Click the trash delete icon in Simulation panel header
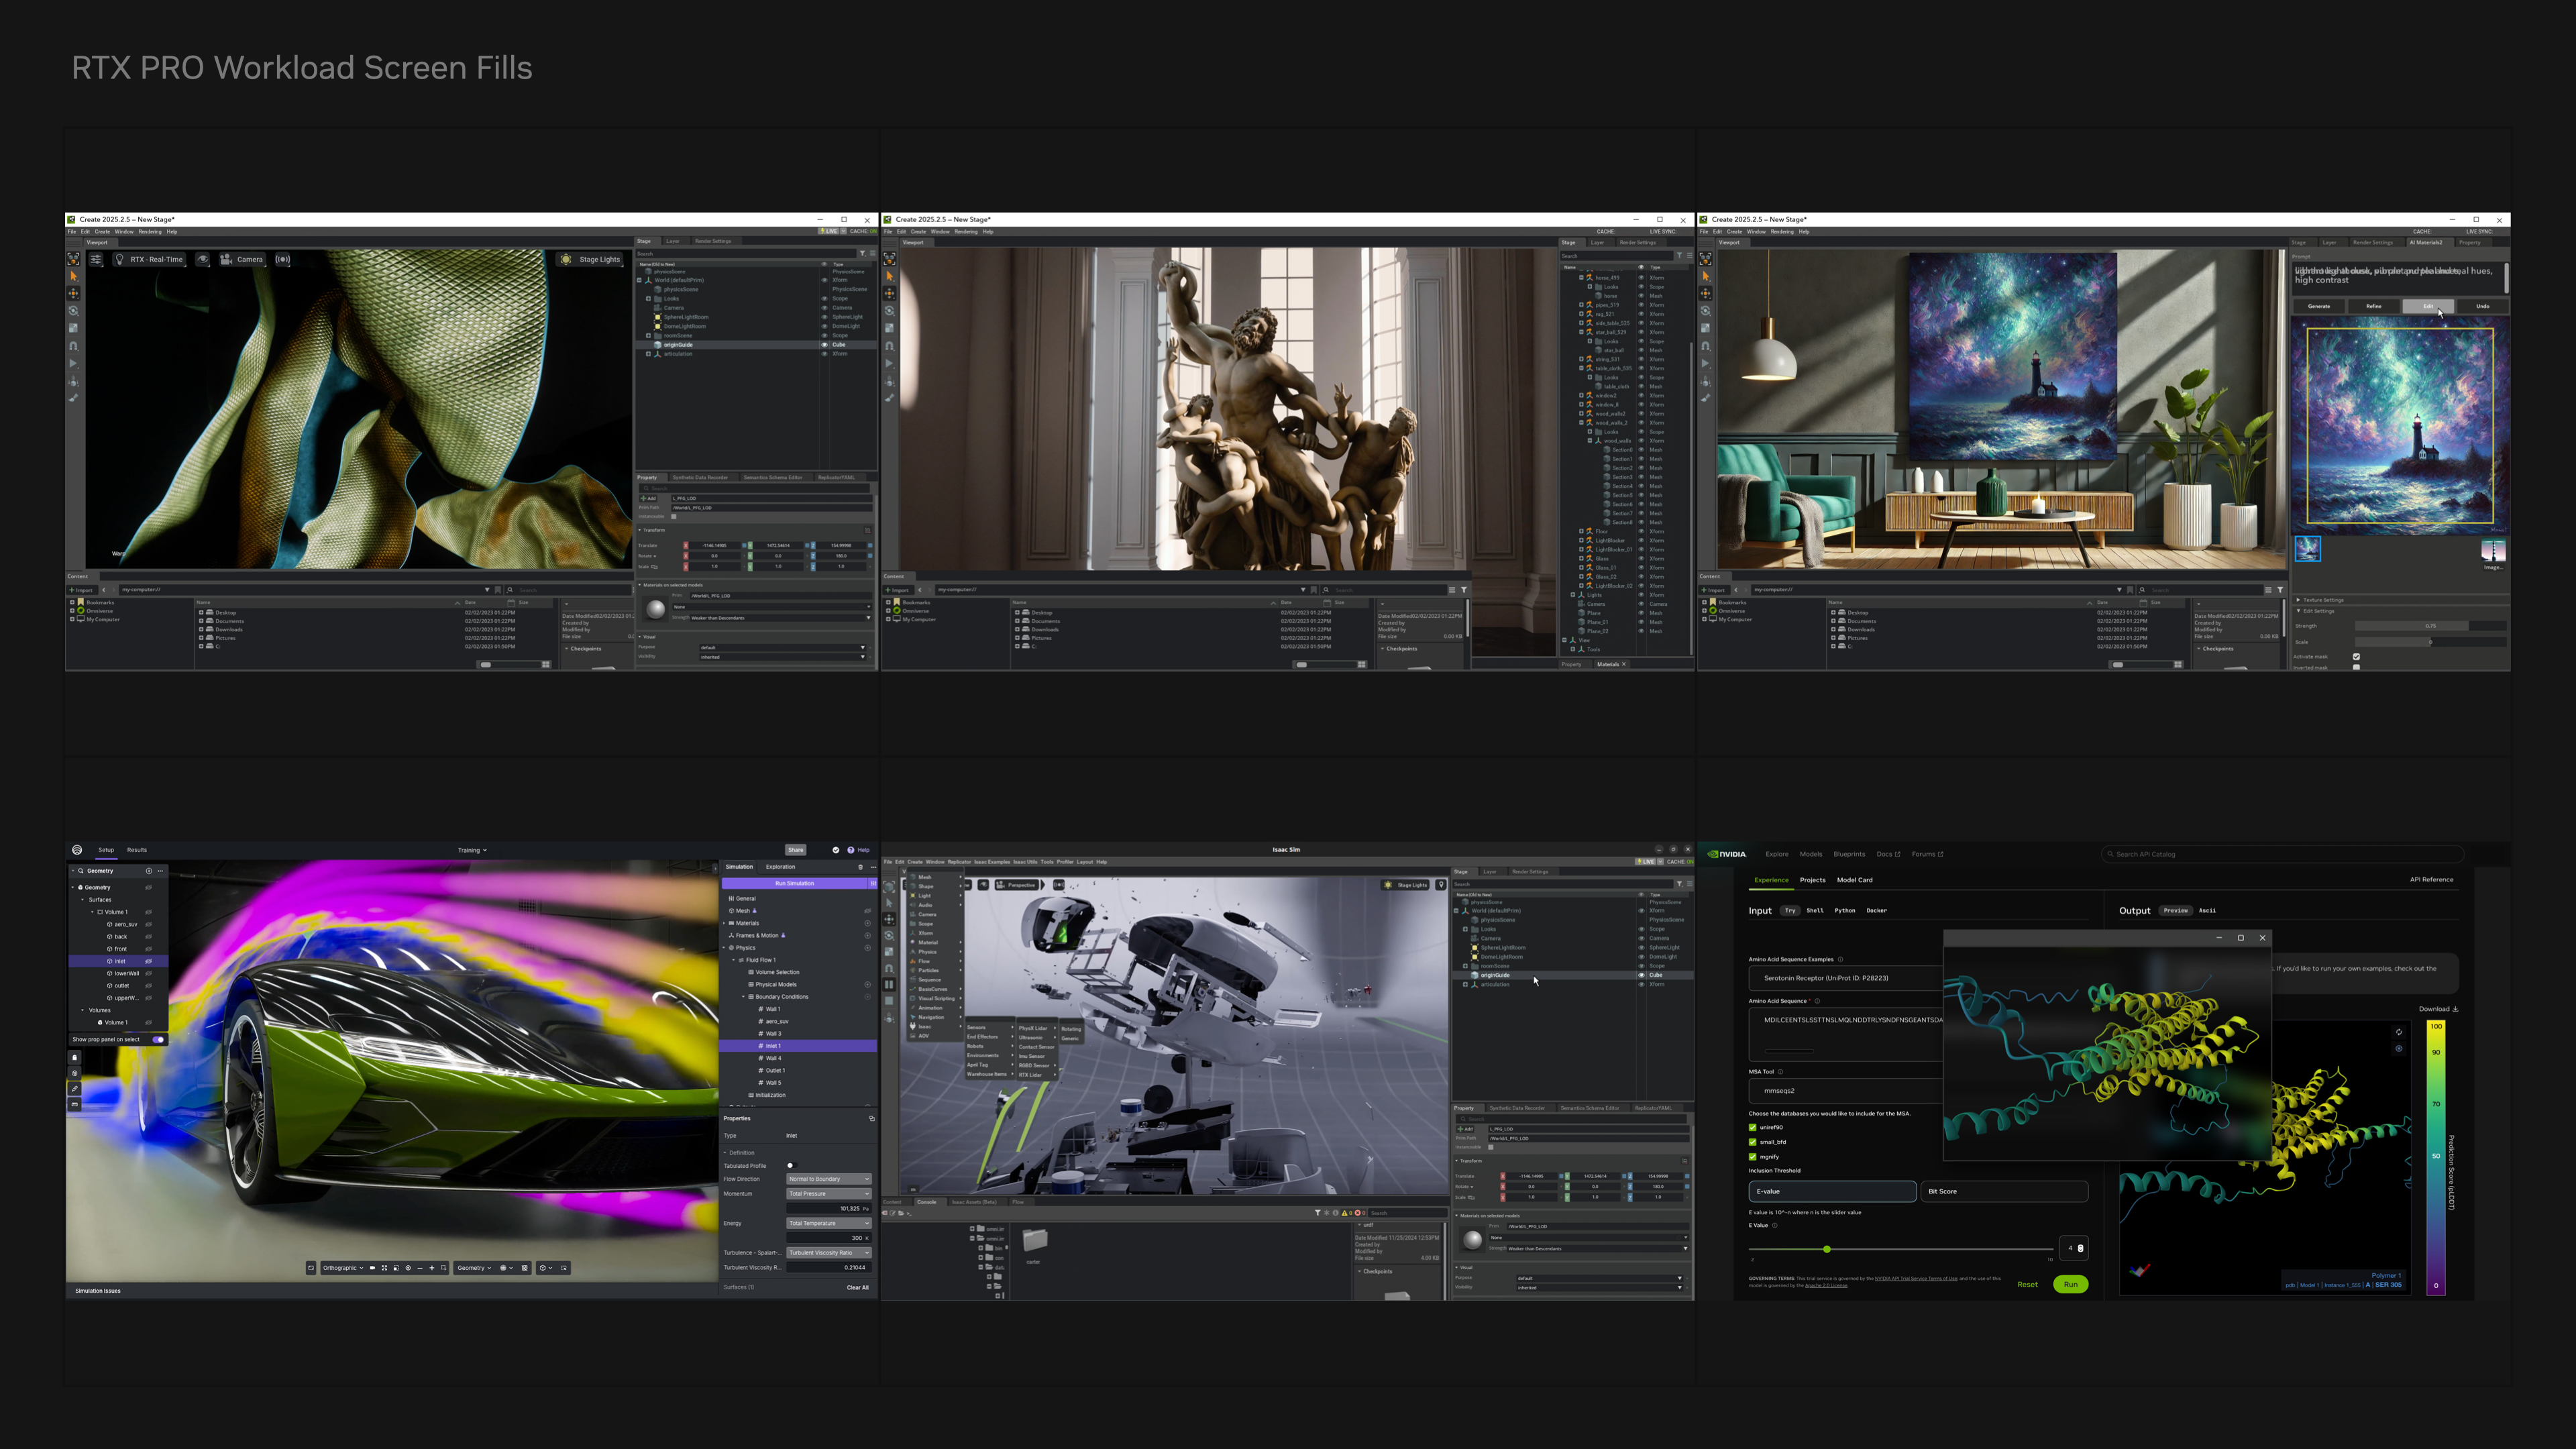The width and height of the screenshot is (2576, 1449). (x=860, y=867)
